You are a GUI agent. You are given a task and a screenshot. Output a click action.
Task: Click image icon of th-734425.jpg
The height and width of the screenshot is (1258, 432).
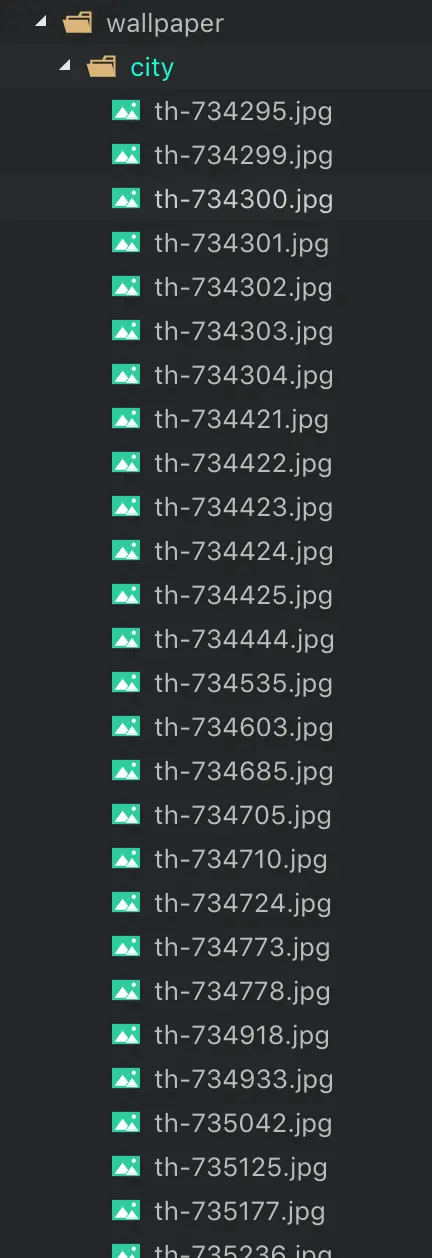126,595
